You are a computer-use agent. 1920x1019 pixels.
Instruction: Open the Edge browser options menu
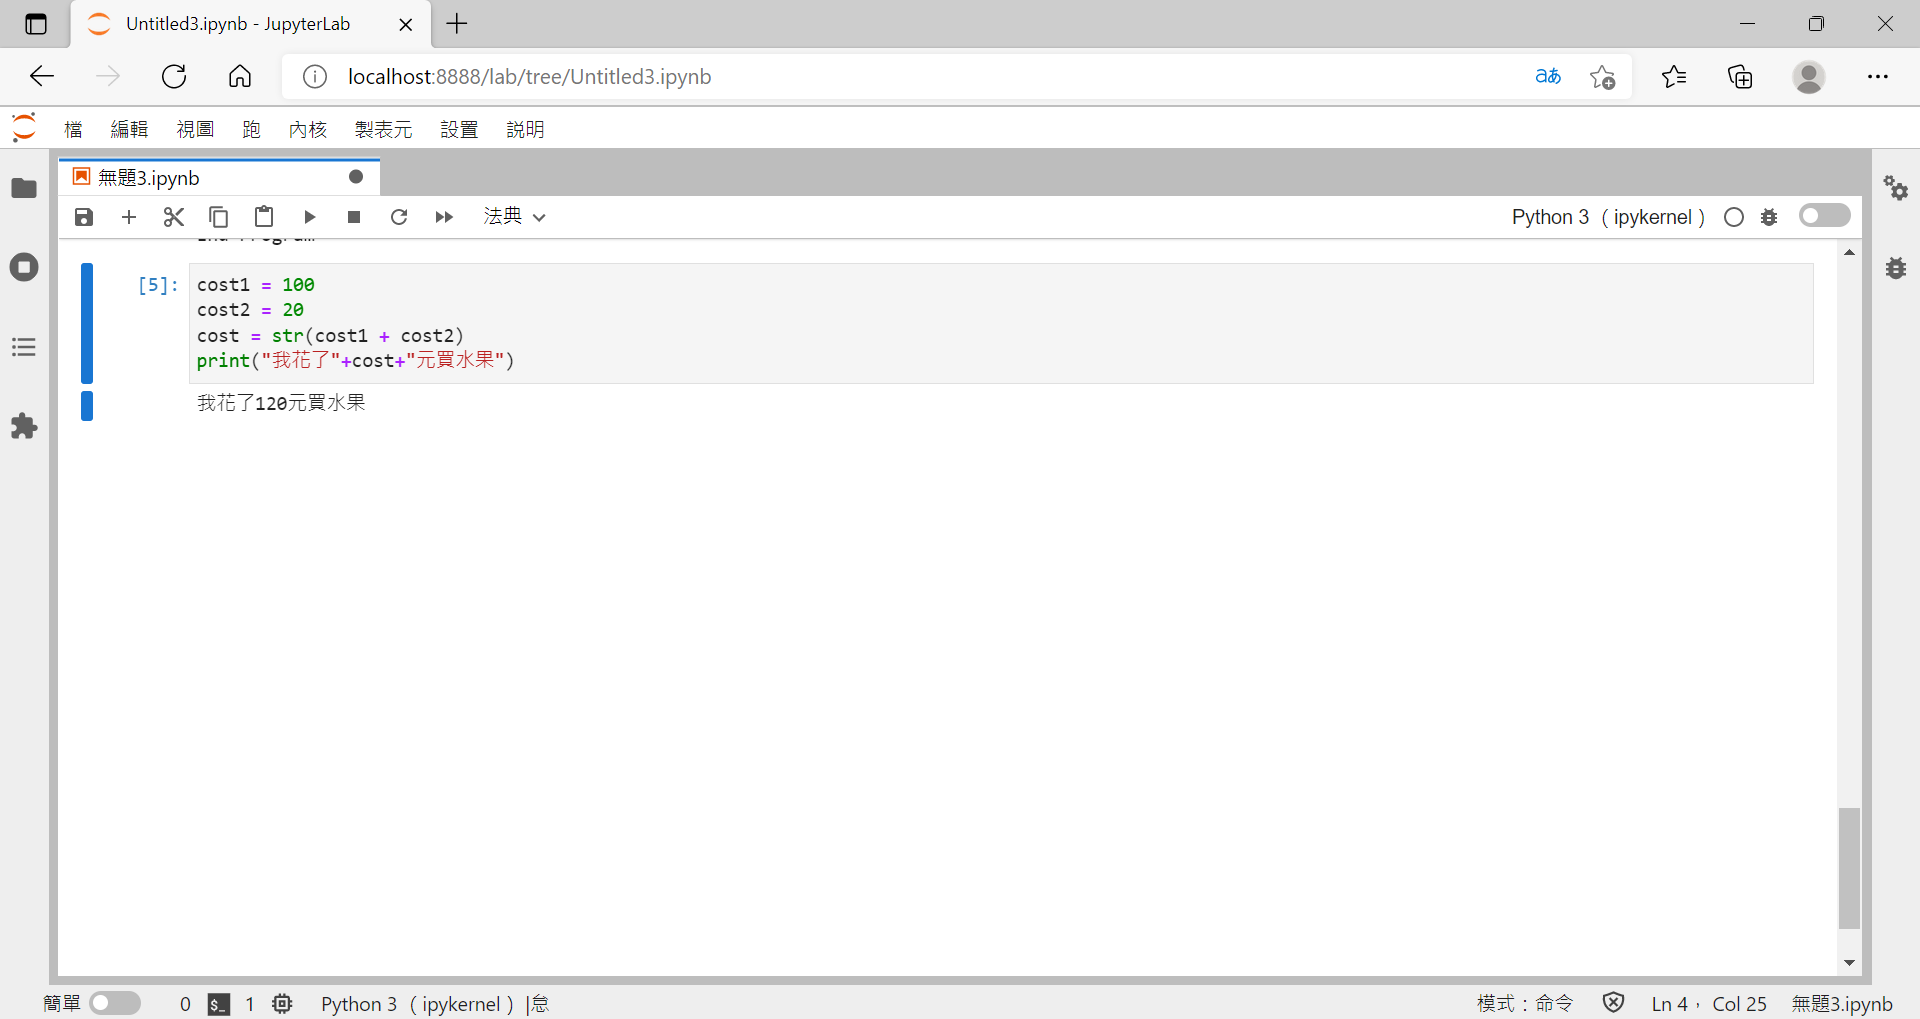1880,76
